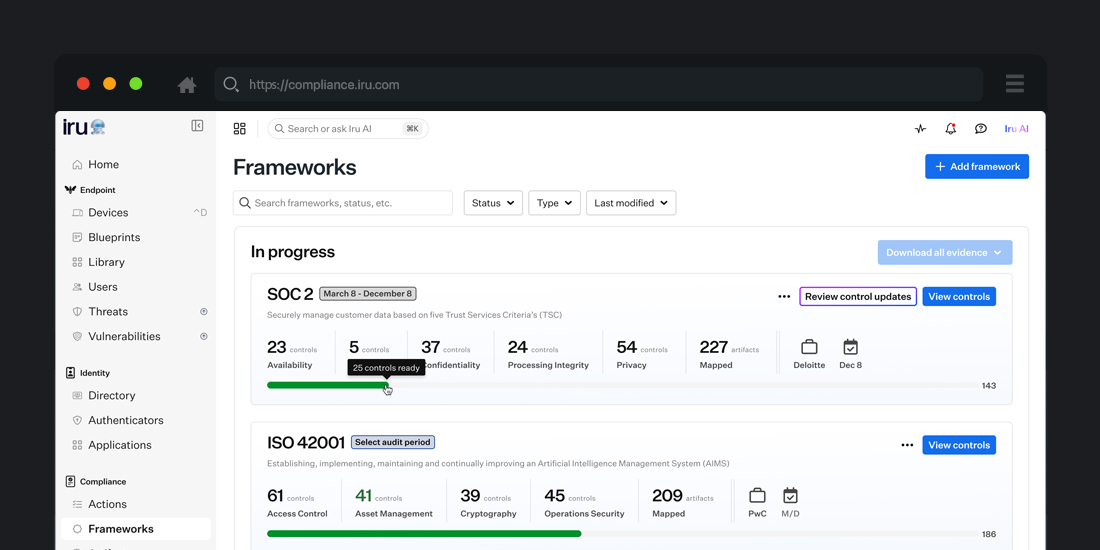Click the 39 controls Cryptography stat
Viewport: 1100px width, 550px height.
[x=488, y=503]
